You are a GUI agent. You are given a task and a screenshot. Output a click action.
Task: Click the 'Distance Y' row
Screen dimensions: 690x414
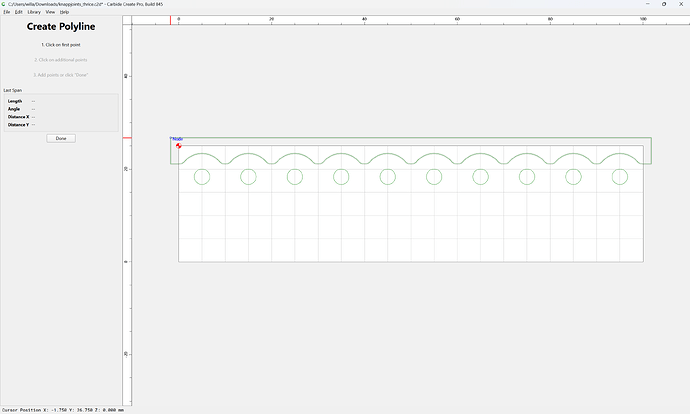tap(61, 125)
